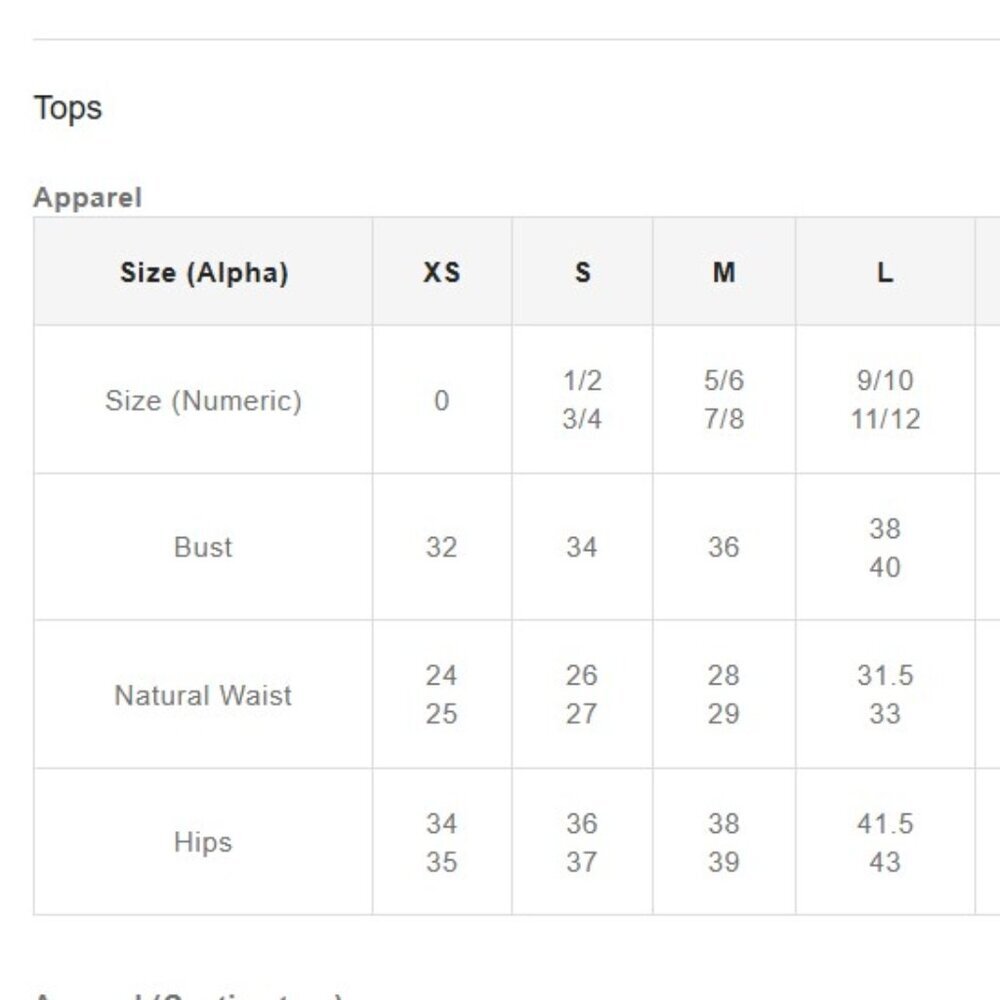1000x1000 pixels.
Task: Click the Size (Alpha) header cell
Action: (x=203, y=272)
